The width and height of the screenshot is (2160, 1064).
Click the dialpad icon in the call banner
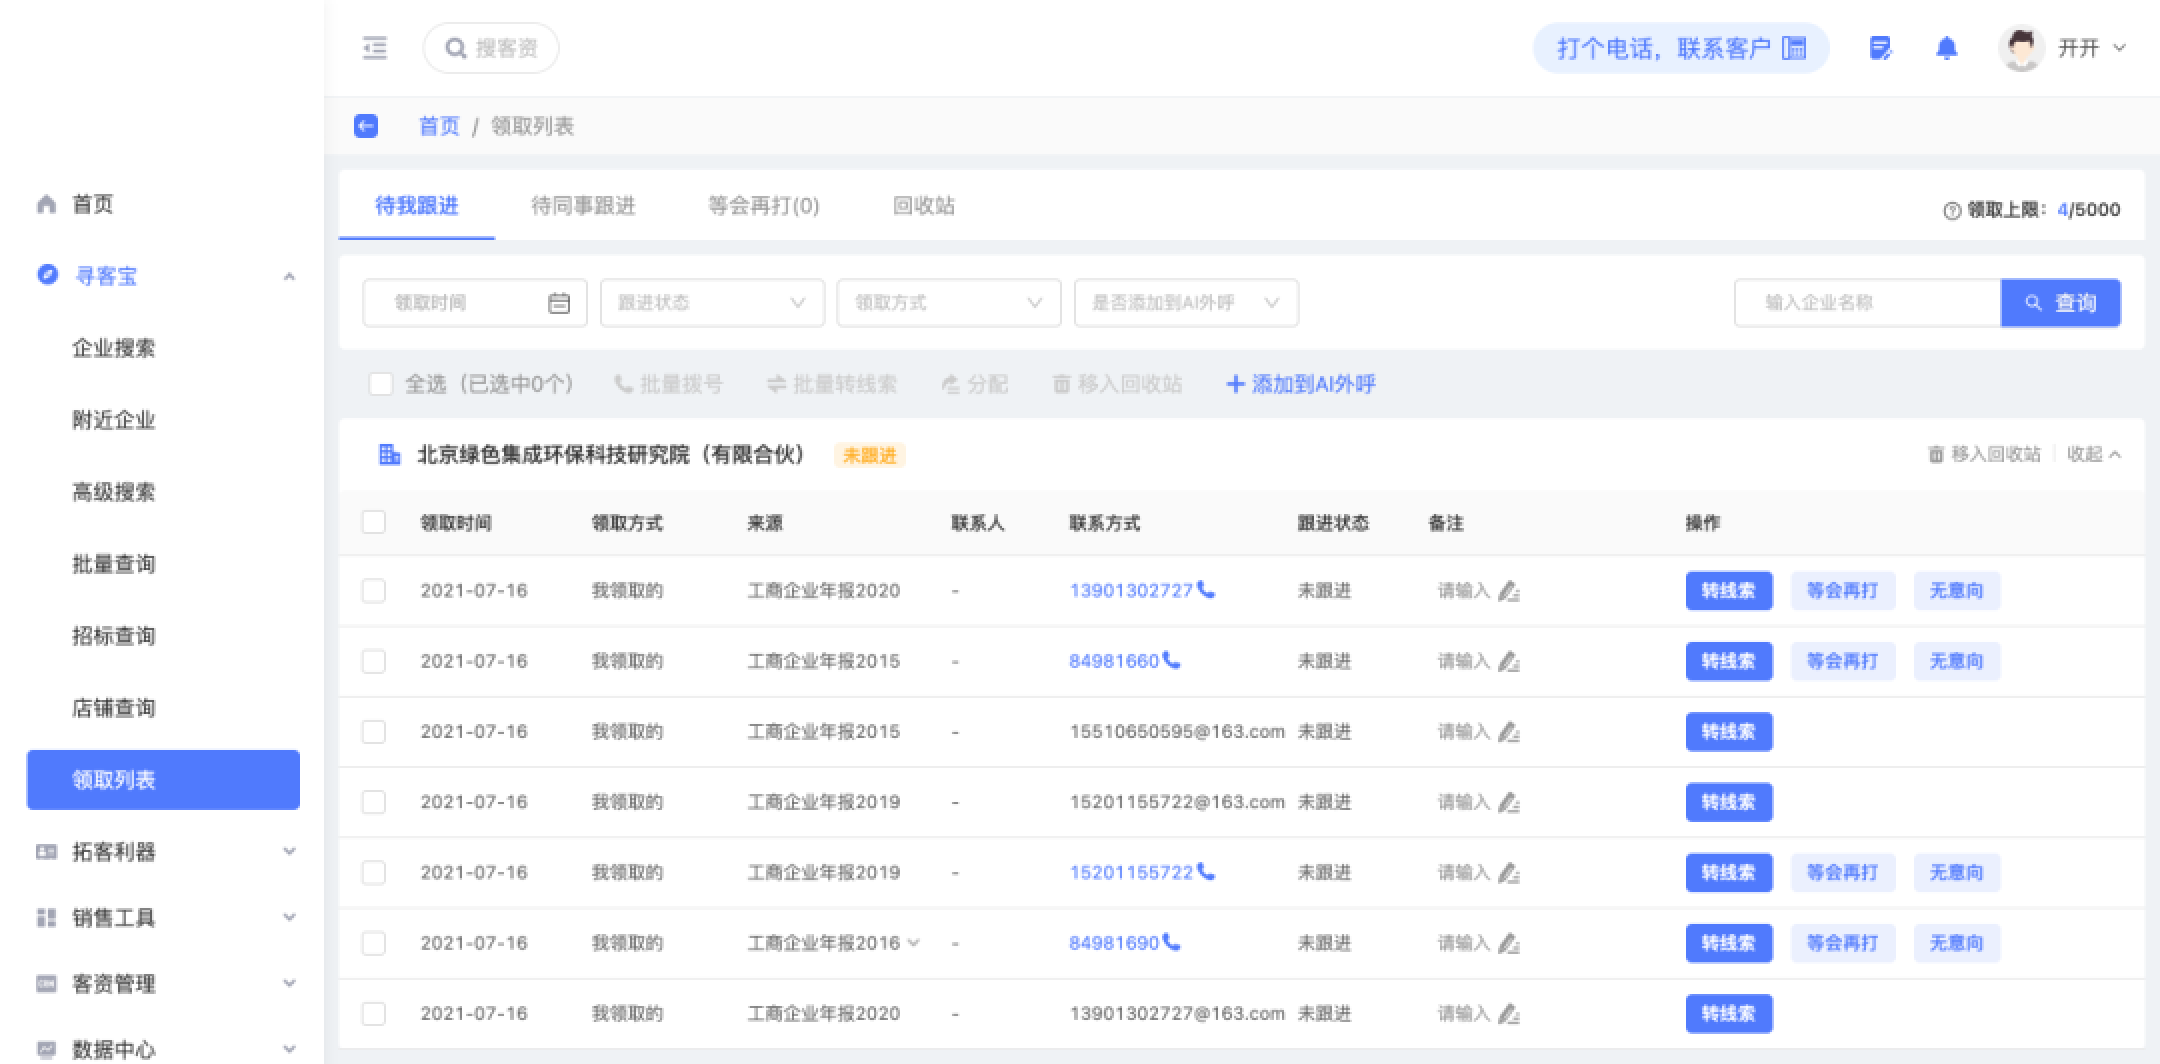click(1795, 48)
